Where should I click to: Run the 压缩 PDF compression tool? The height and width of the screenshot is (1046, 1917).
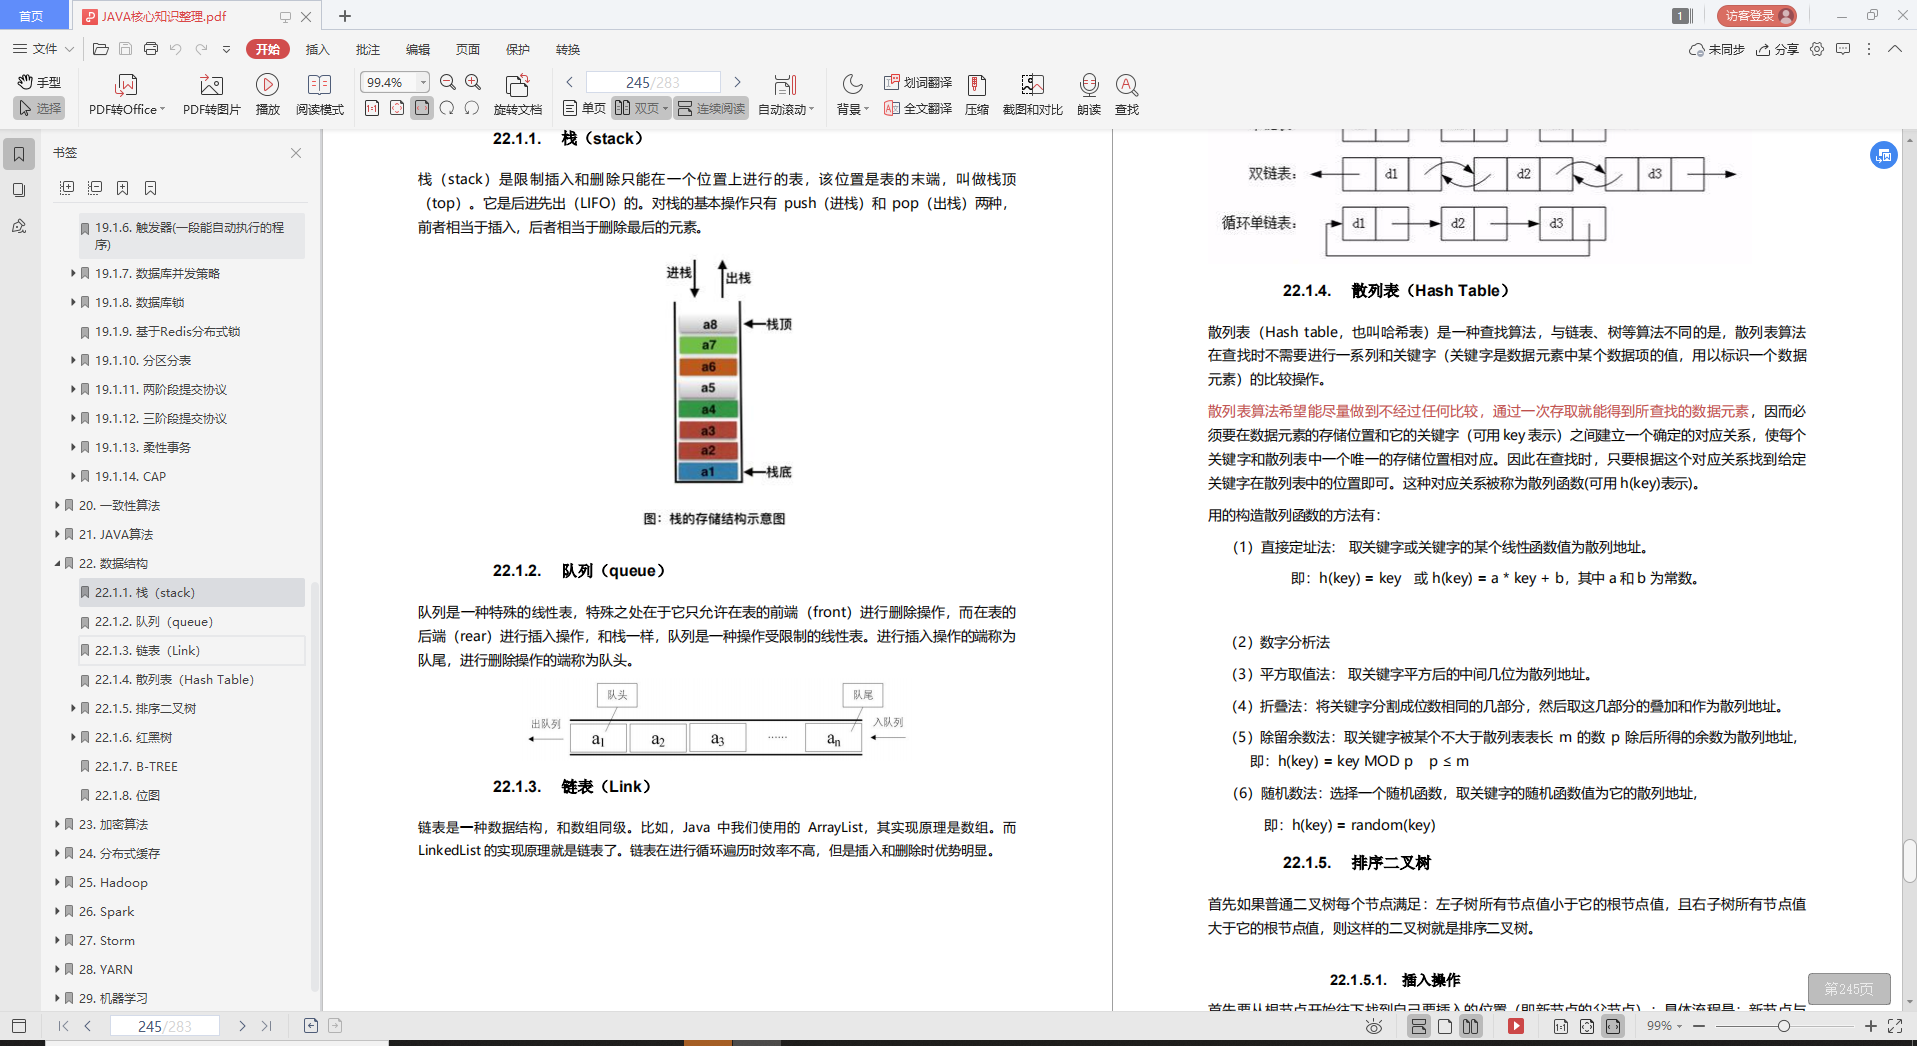tap(977, 93)
